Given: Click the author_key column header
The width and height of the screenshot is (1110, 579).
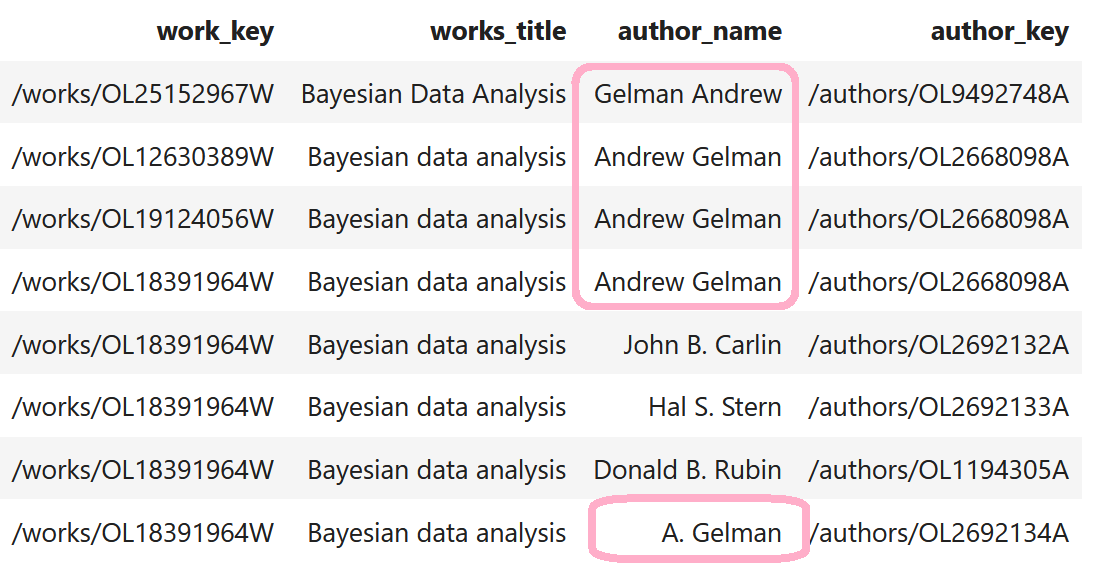Looking at the screenshot, I should coord(1000,31).
